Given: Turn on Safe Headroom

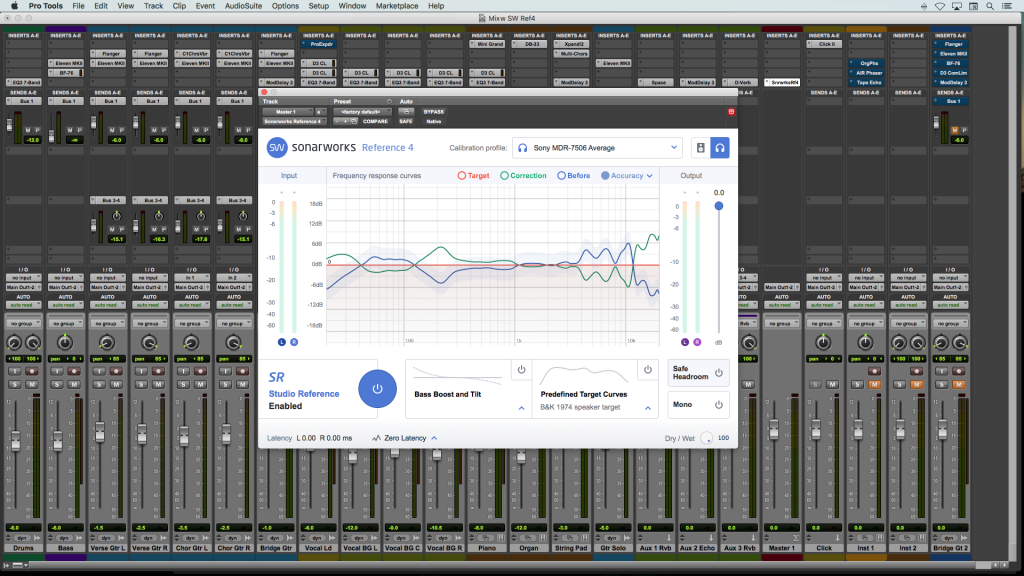Looking at the screenshot, I should tap(718, 373).
